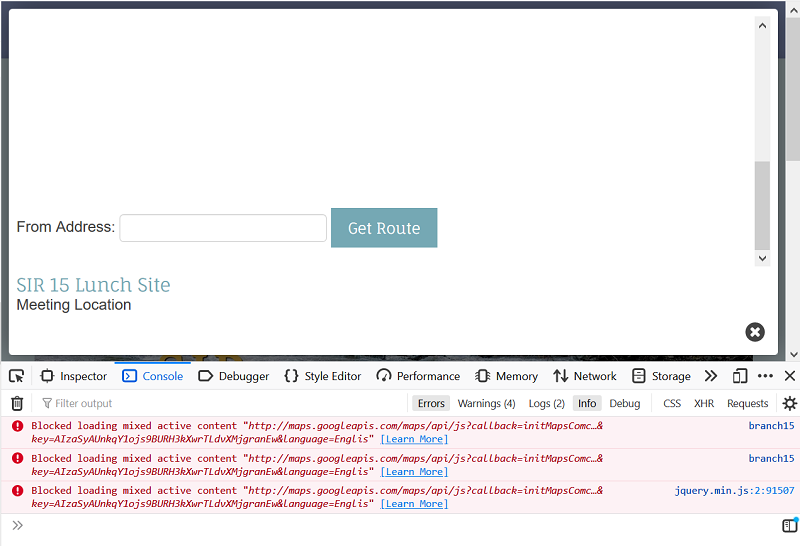This screenshot has height=546, width=800.
Task: Activate the element picker tool
Action: point(17,376)
